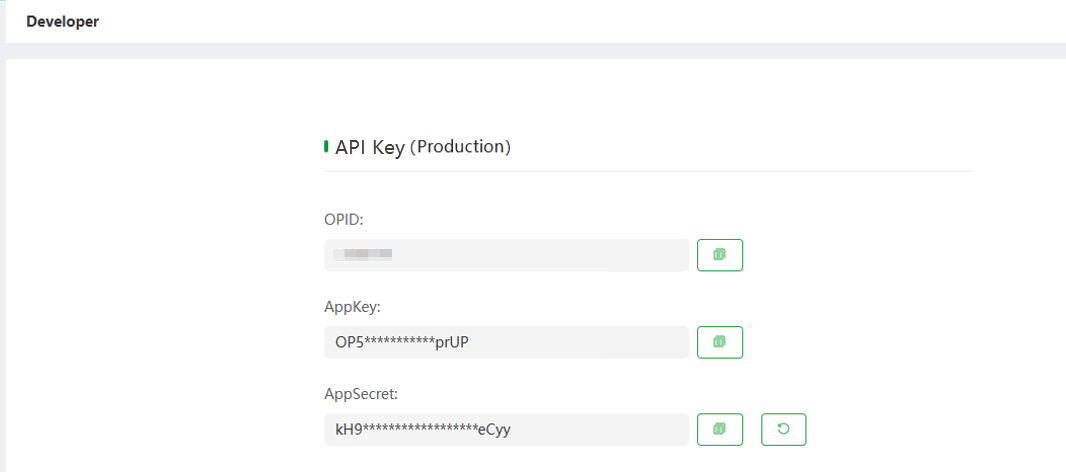This screenshot has width=1066, height=472.
Task: Click the green marker beside API Key
Action: tap(326, 147)
